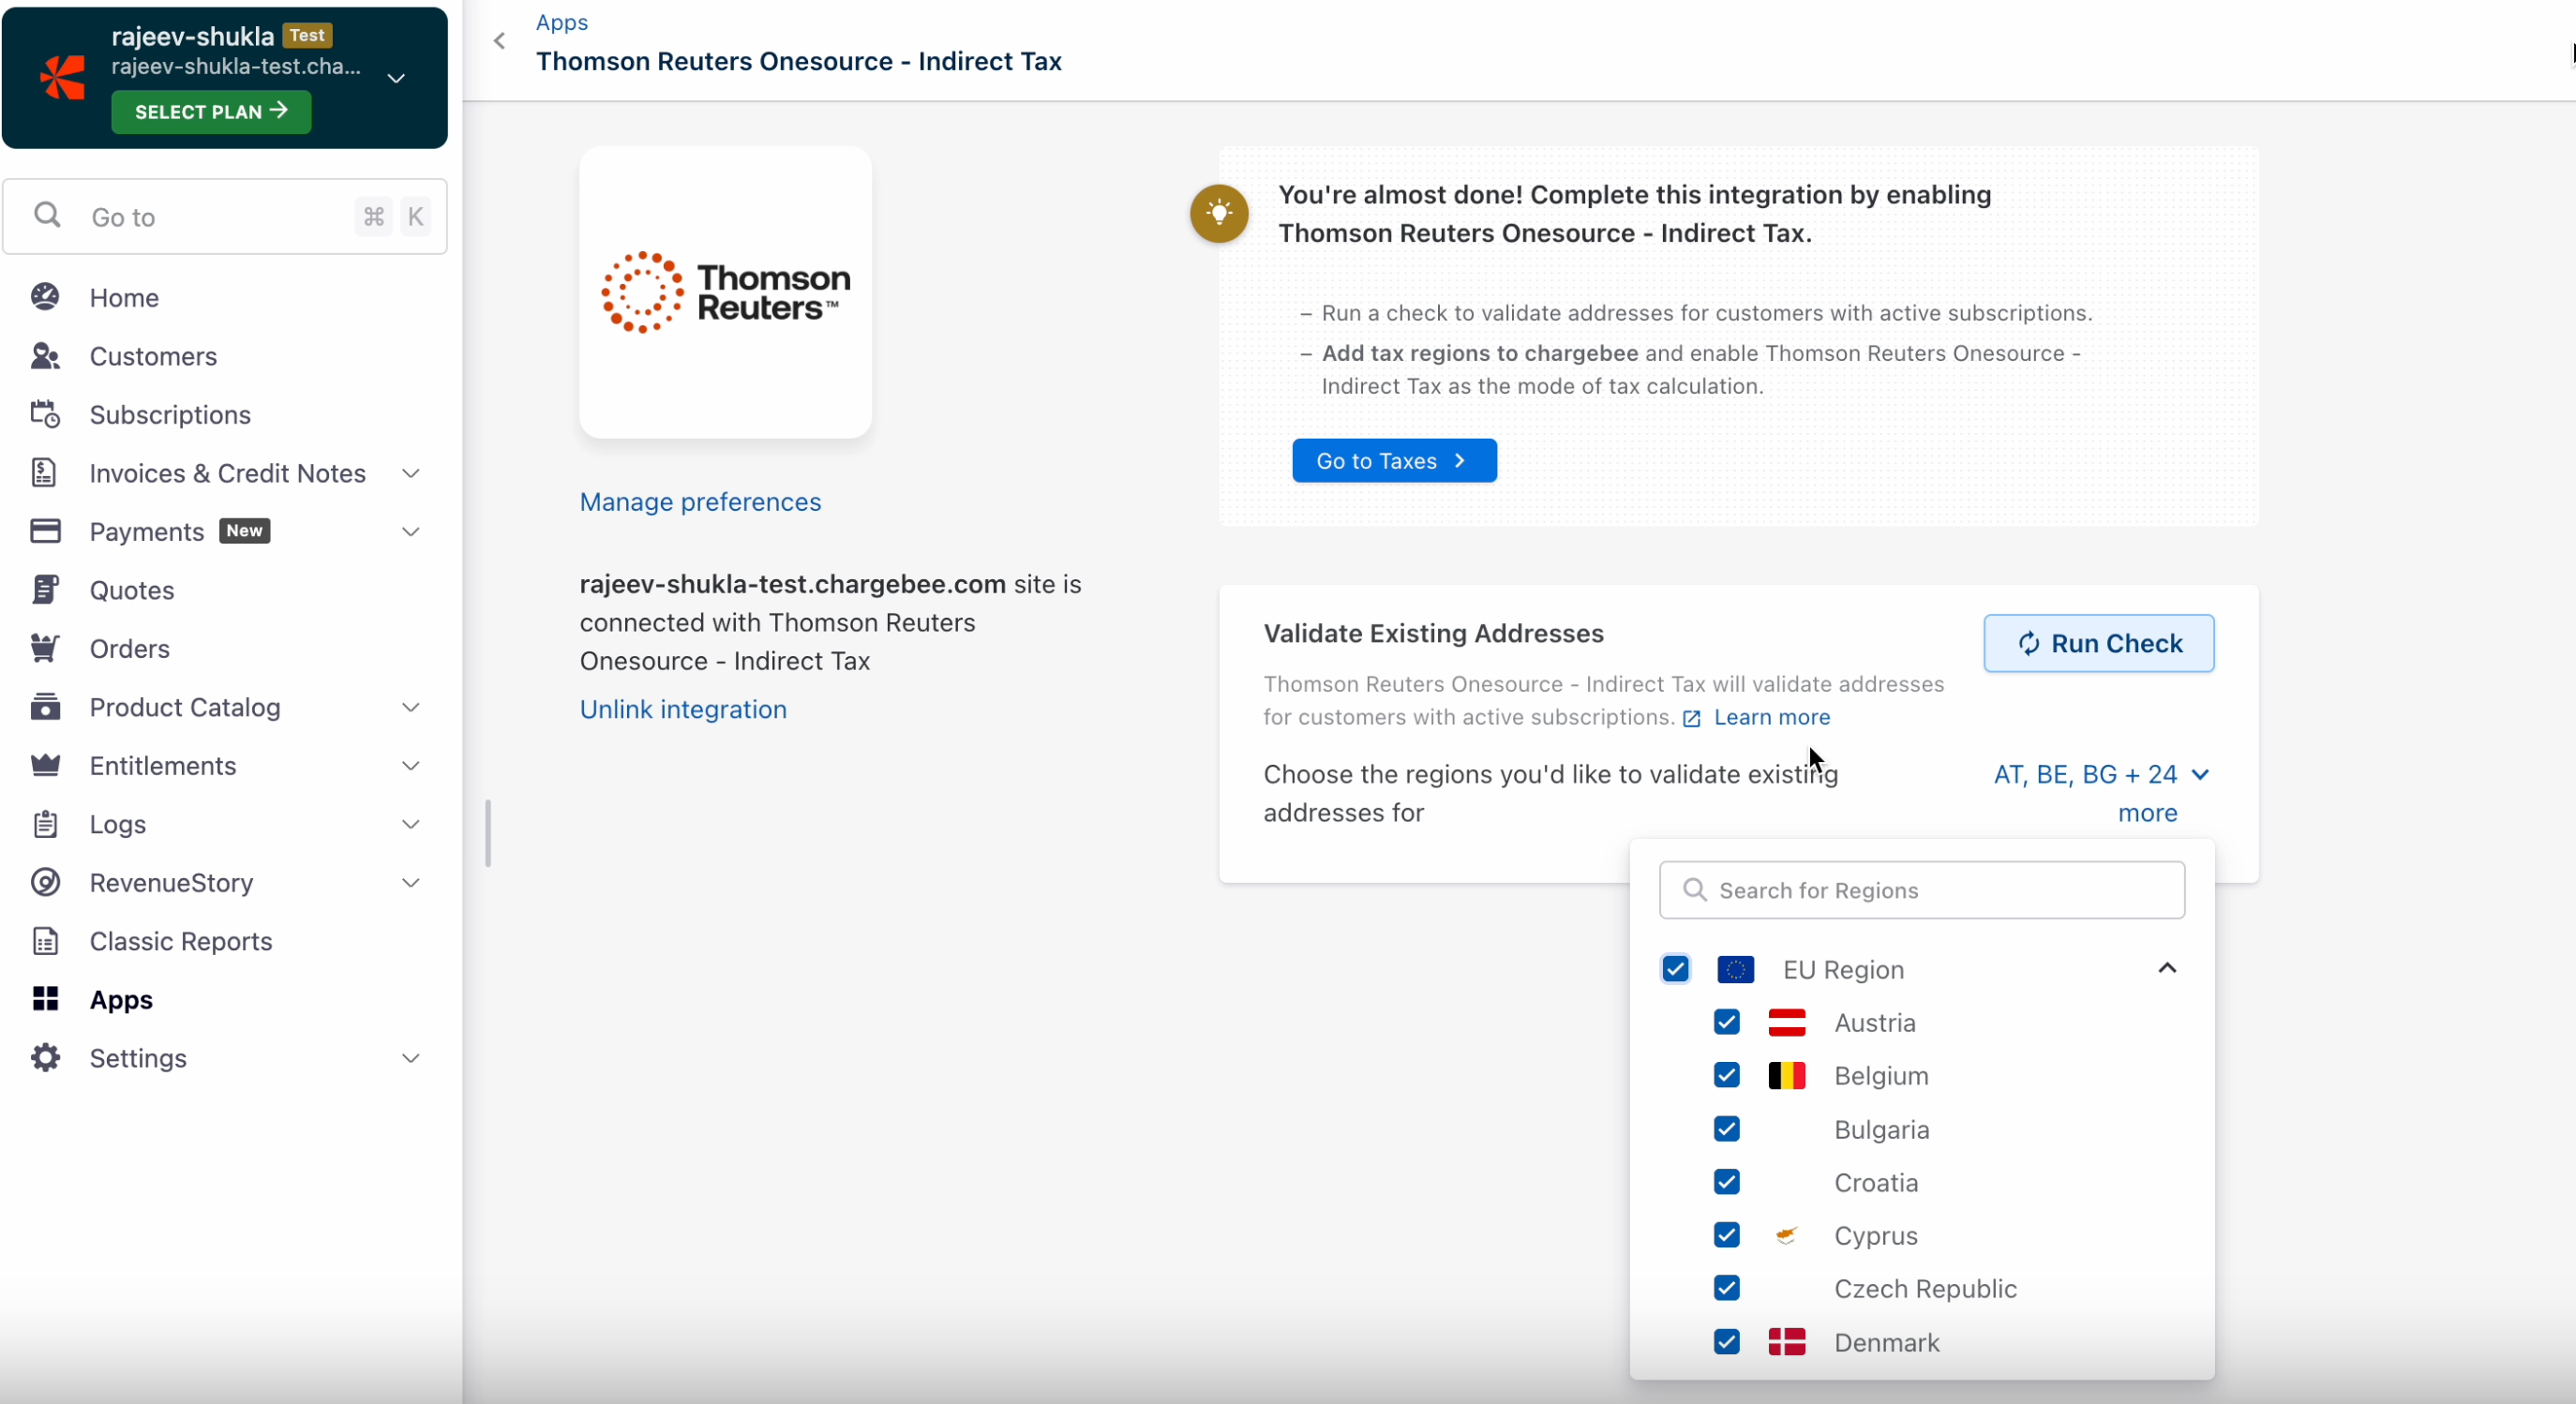
Task: Uncheck the EU Region checkbox
Action: (x=1676, y=969)
